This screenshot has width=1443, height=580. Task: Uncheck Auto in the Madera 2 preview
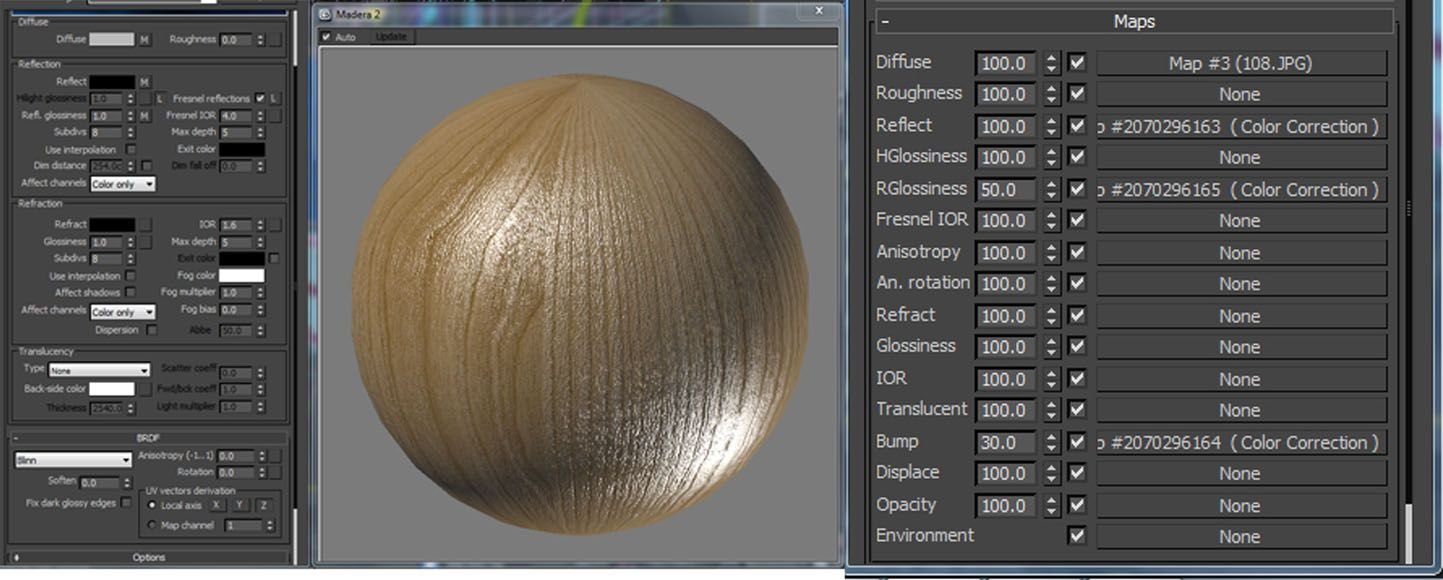tap(326, 37)
